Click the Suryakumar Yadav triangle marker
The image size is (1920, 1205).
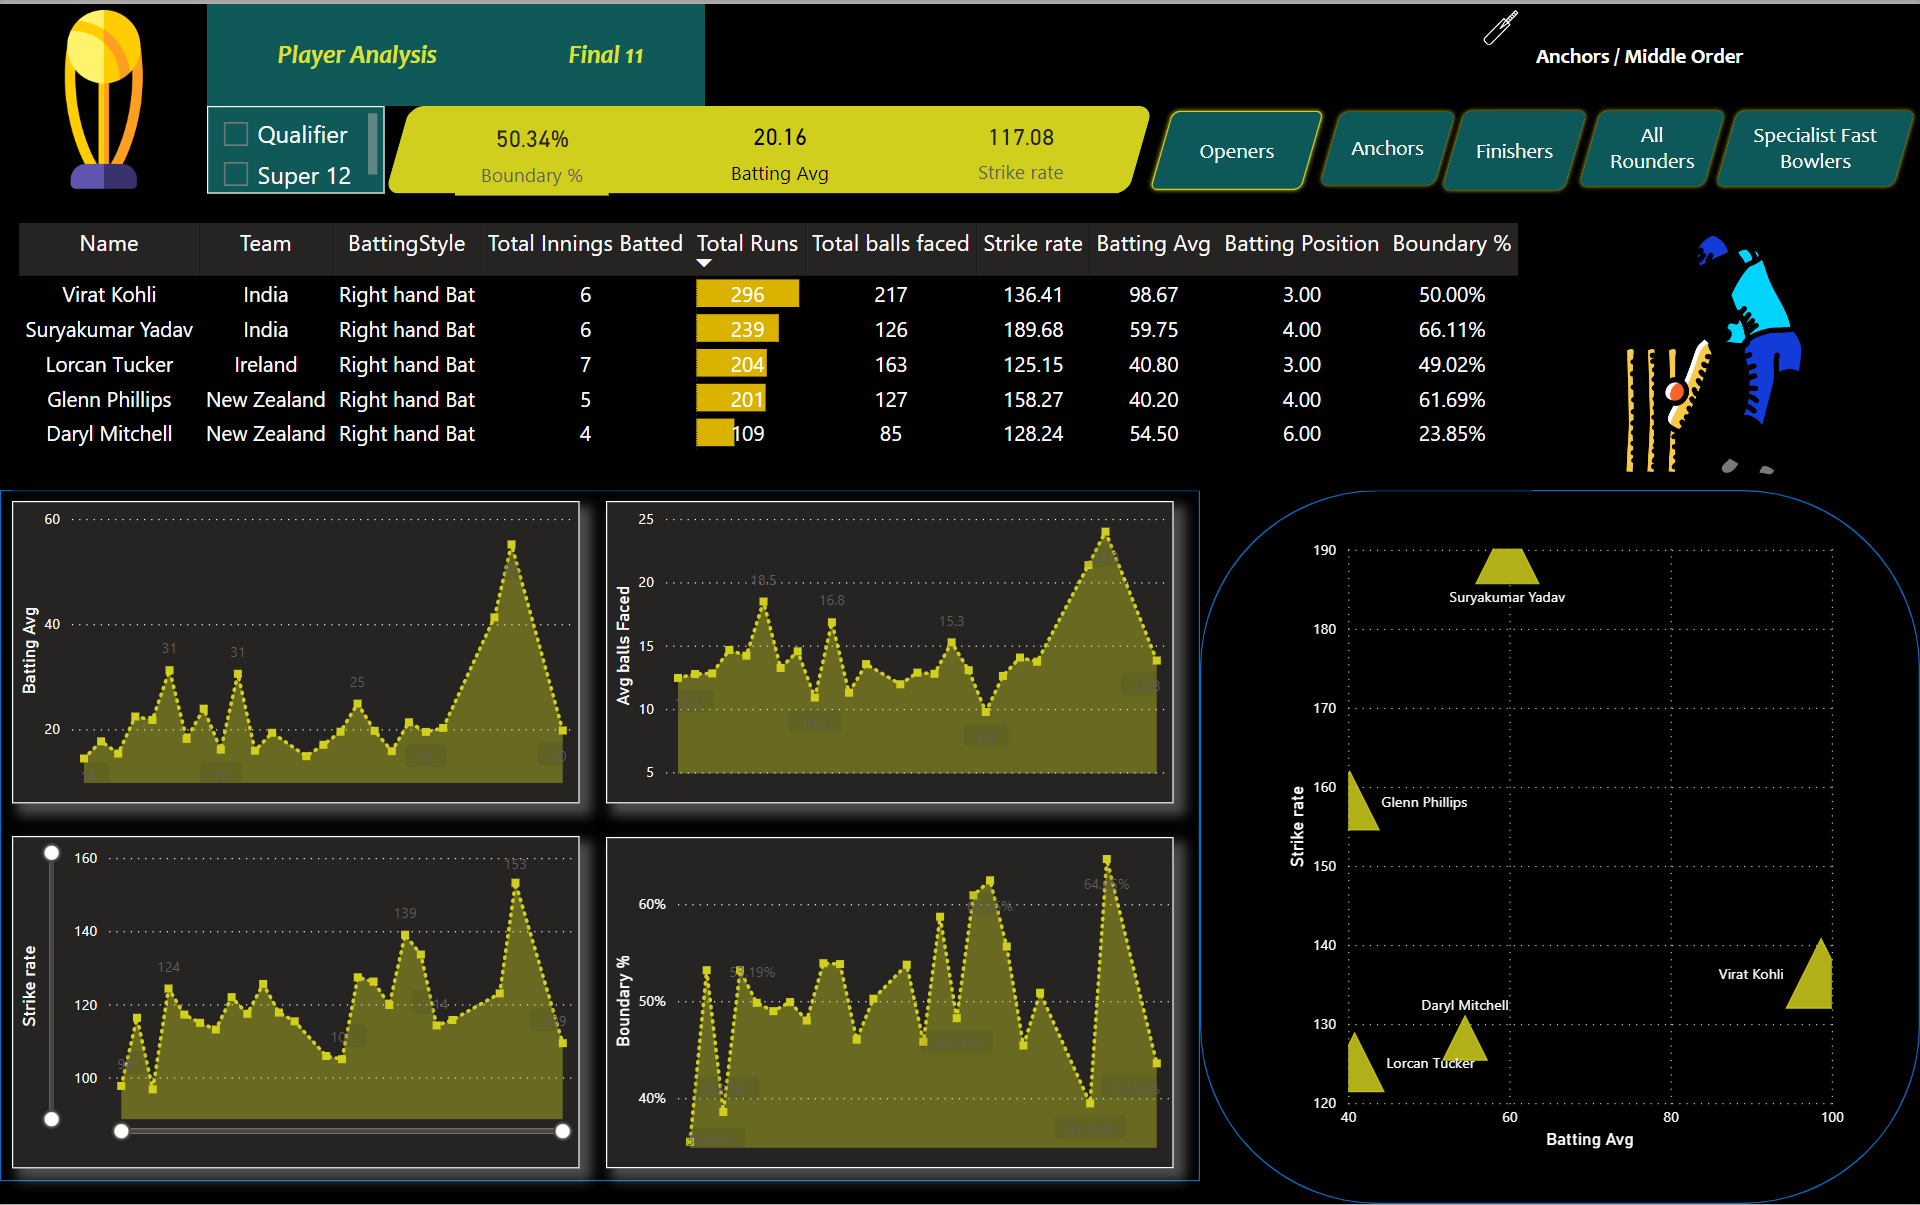[x=1507, y=569]
